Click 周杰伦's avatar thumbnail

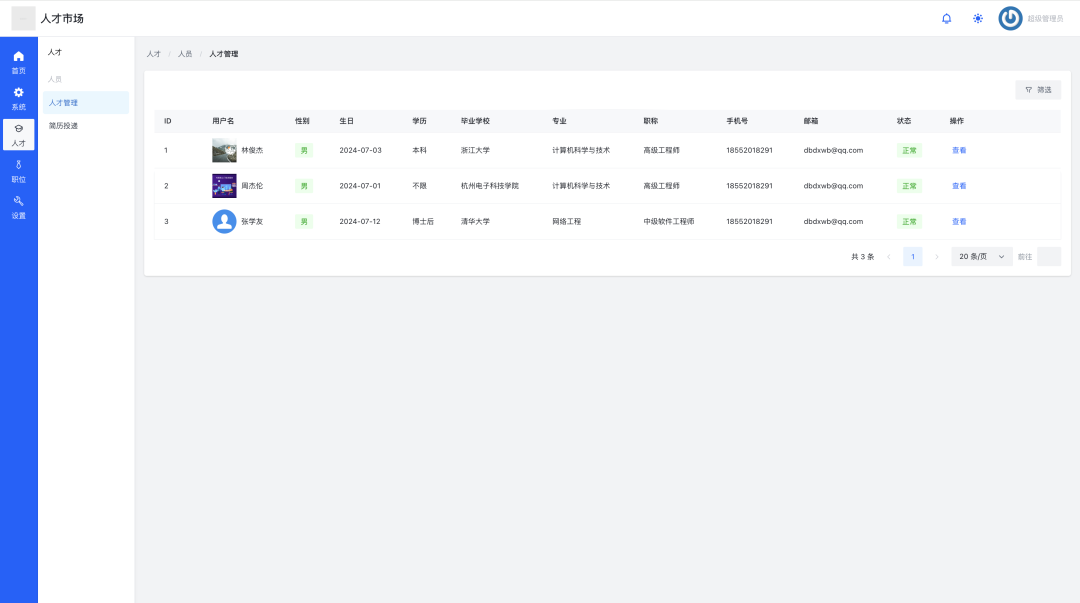[224, 186]
